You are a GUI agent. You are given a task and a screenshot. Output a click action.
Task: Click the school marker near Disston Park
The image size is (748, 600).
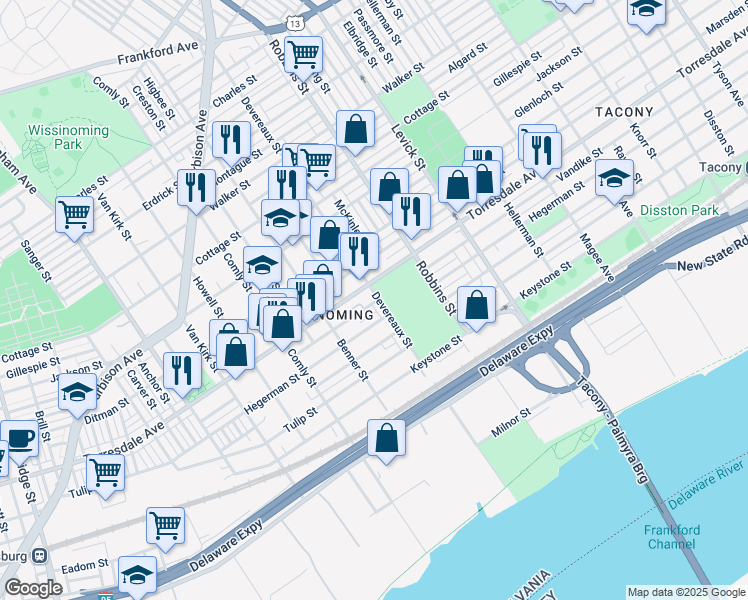[x=614, y=179]
